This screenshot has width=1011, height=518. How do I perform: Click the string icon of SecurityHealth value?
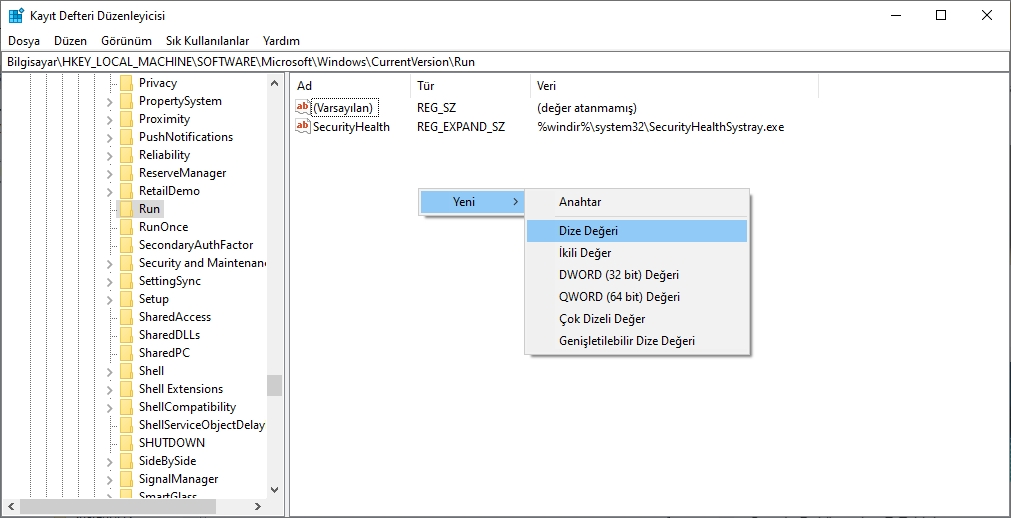click(x=302, y=126)
